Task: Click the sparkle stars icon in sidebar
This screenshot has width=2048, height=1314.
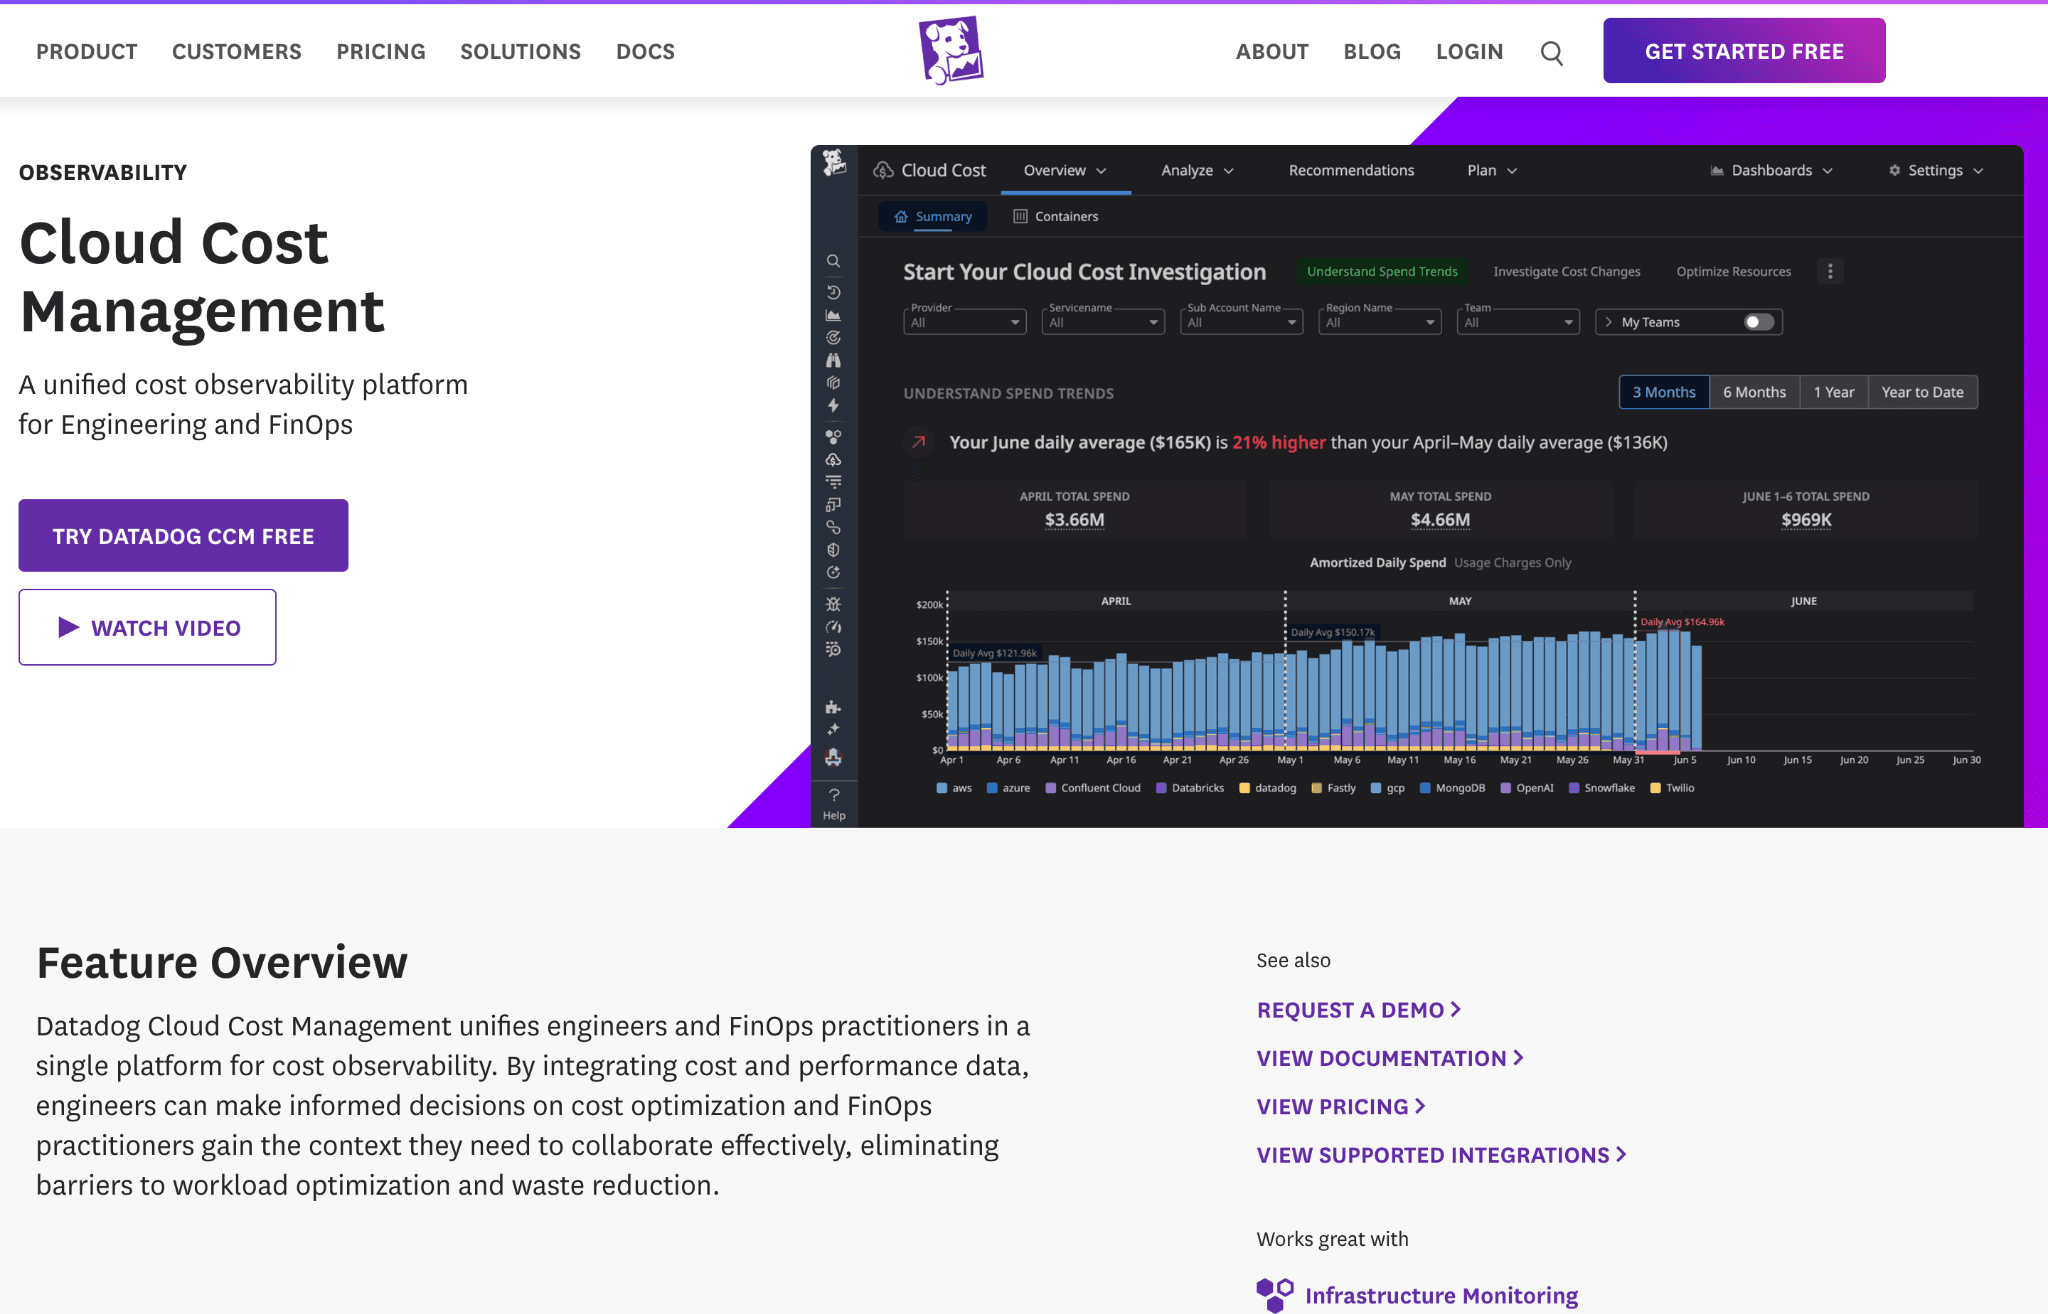Action: pos(833,730)
